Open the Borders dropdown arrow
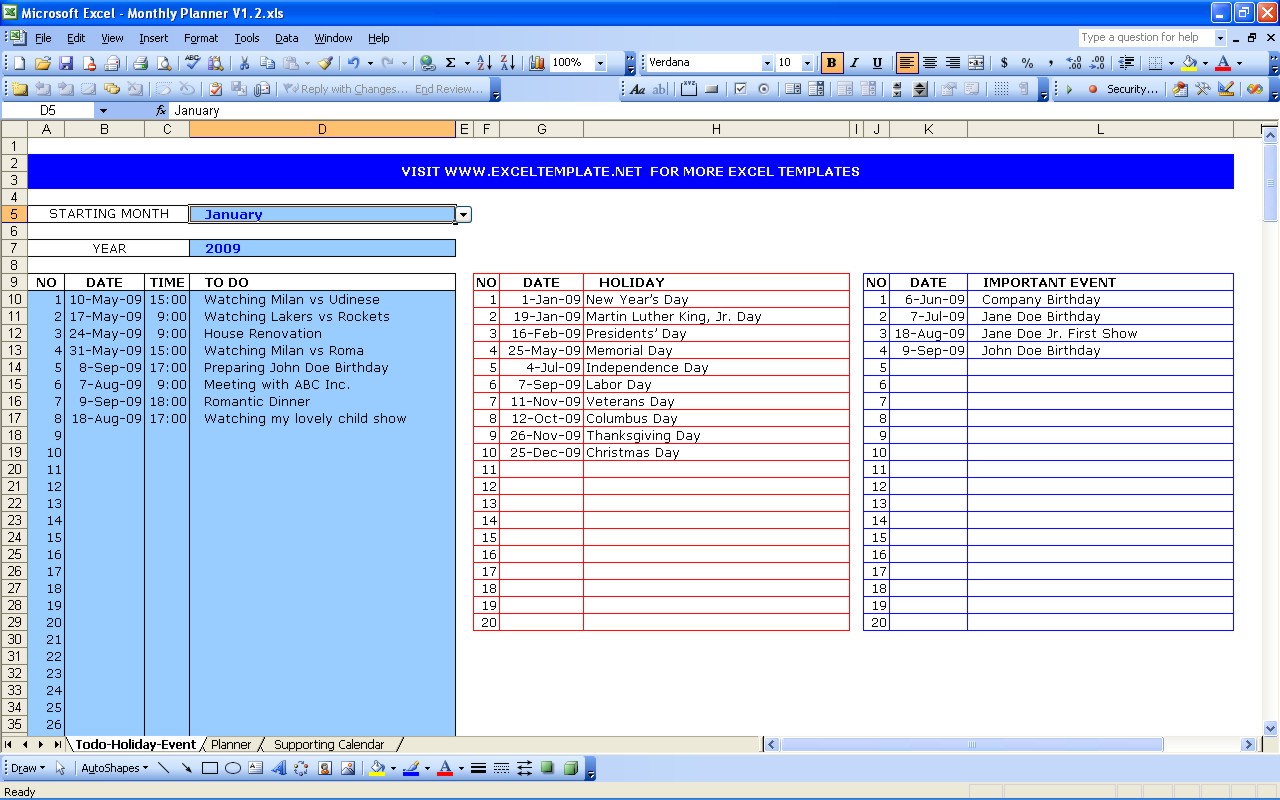 click(1171, 63)
